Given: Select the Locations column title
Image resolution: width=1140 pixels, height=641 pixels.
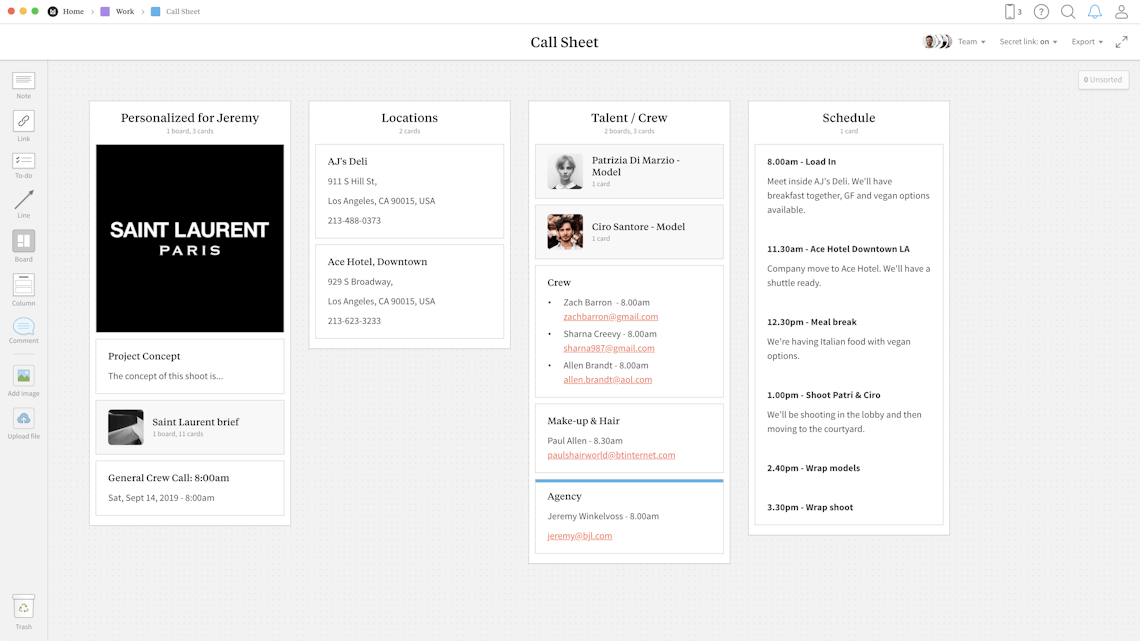Looking at the screenshot, I should point(409,118).
